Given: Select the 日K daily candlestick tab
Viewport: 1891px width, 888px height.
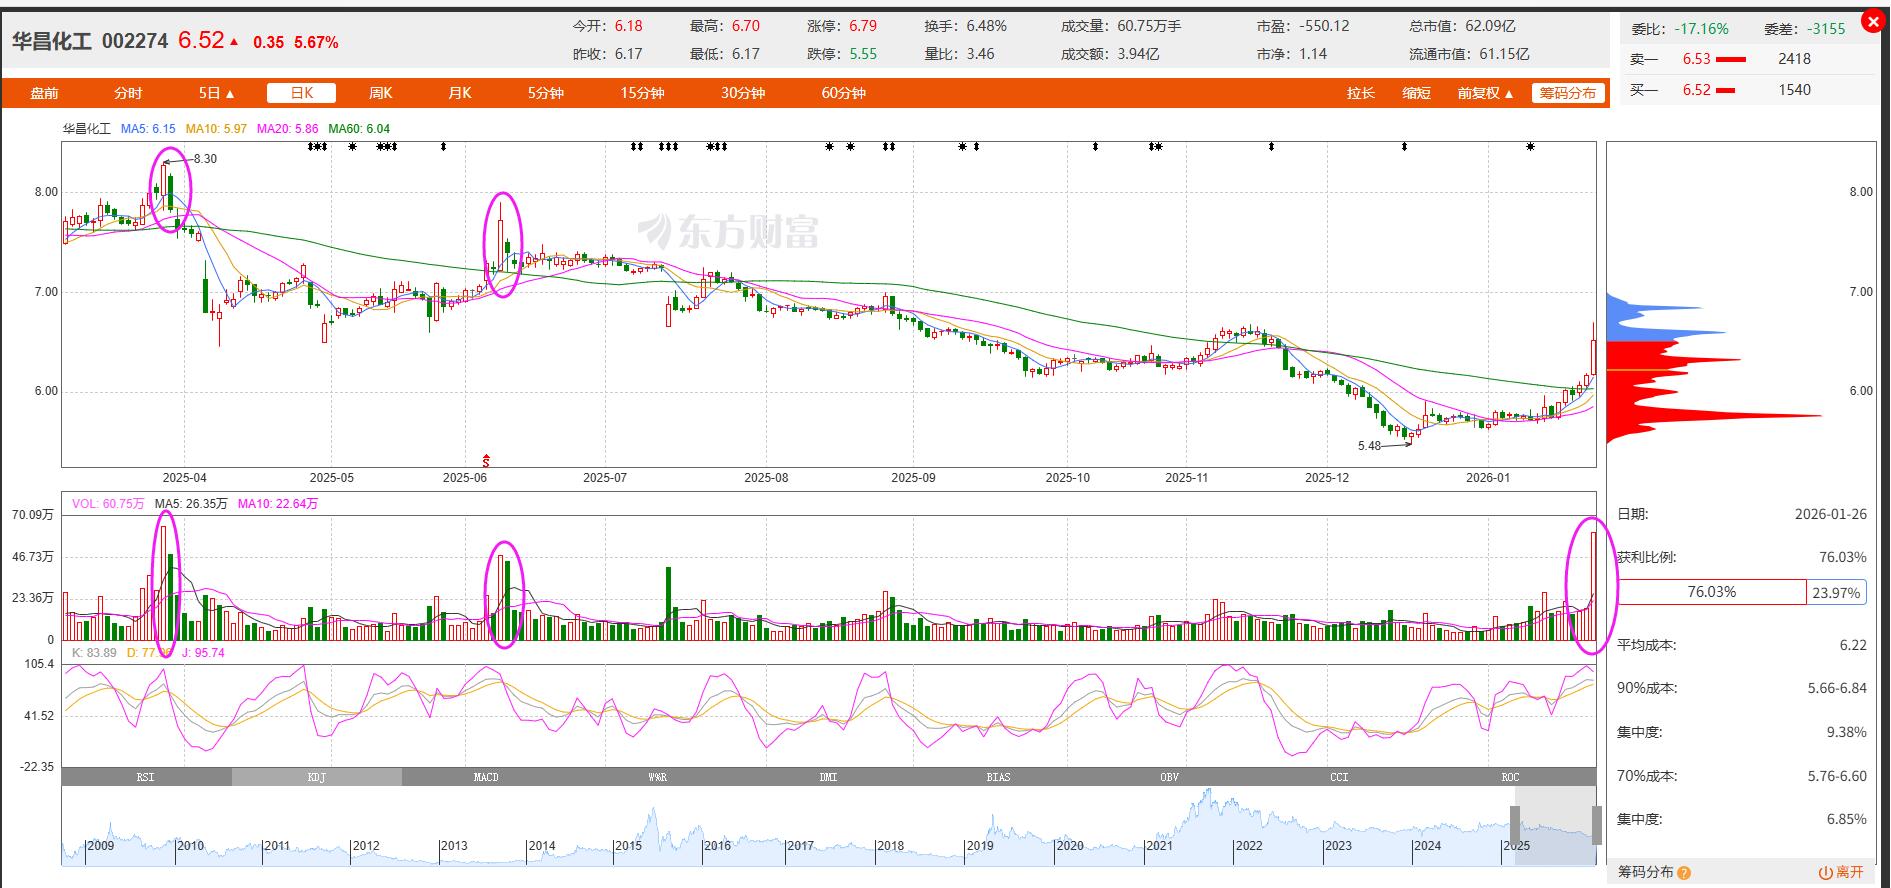Looking at the screenshot, I should pos(301,93).
